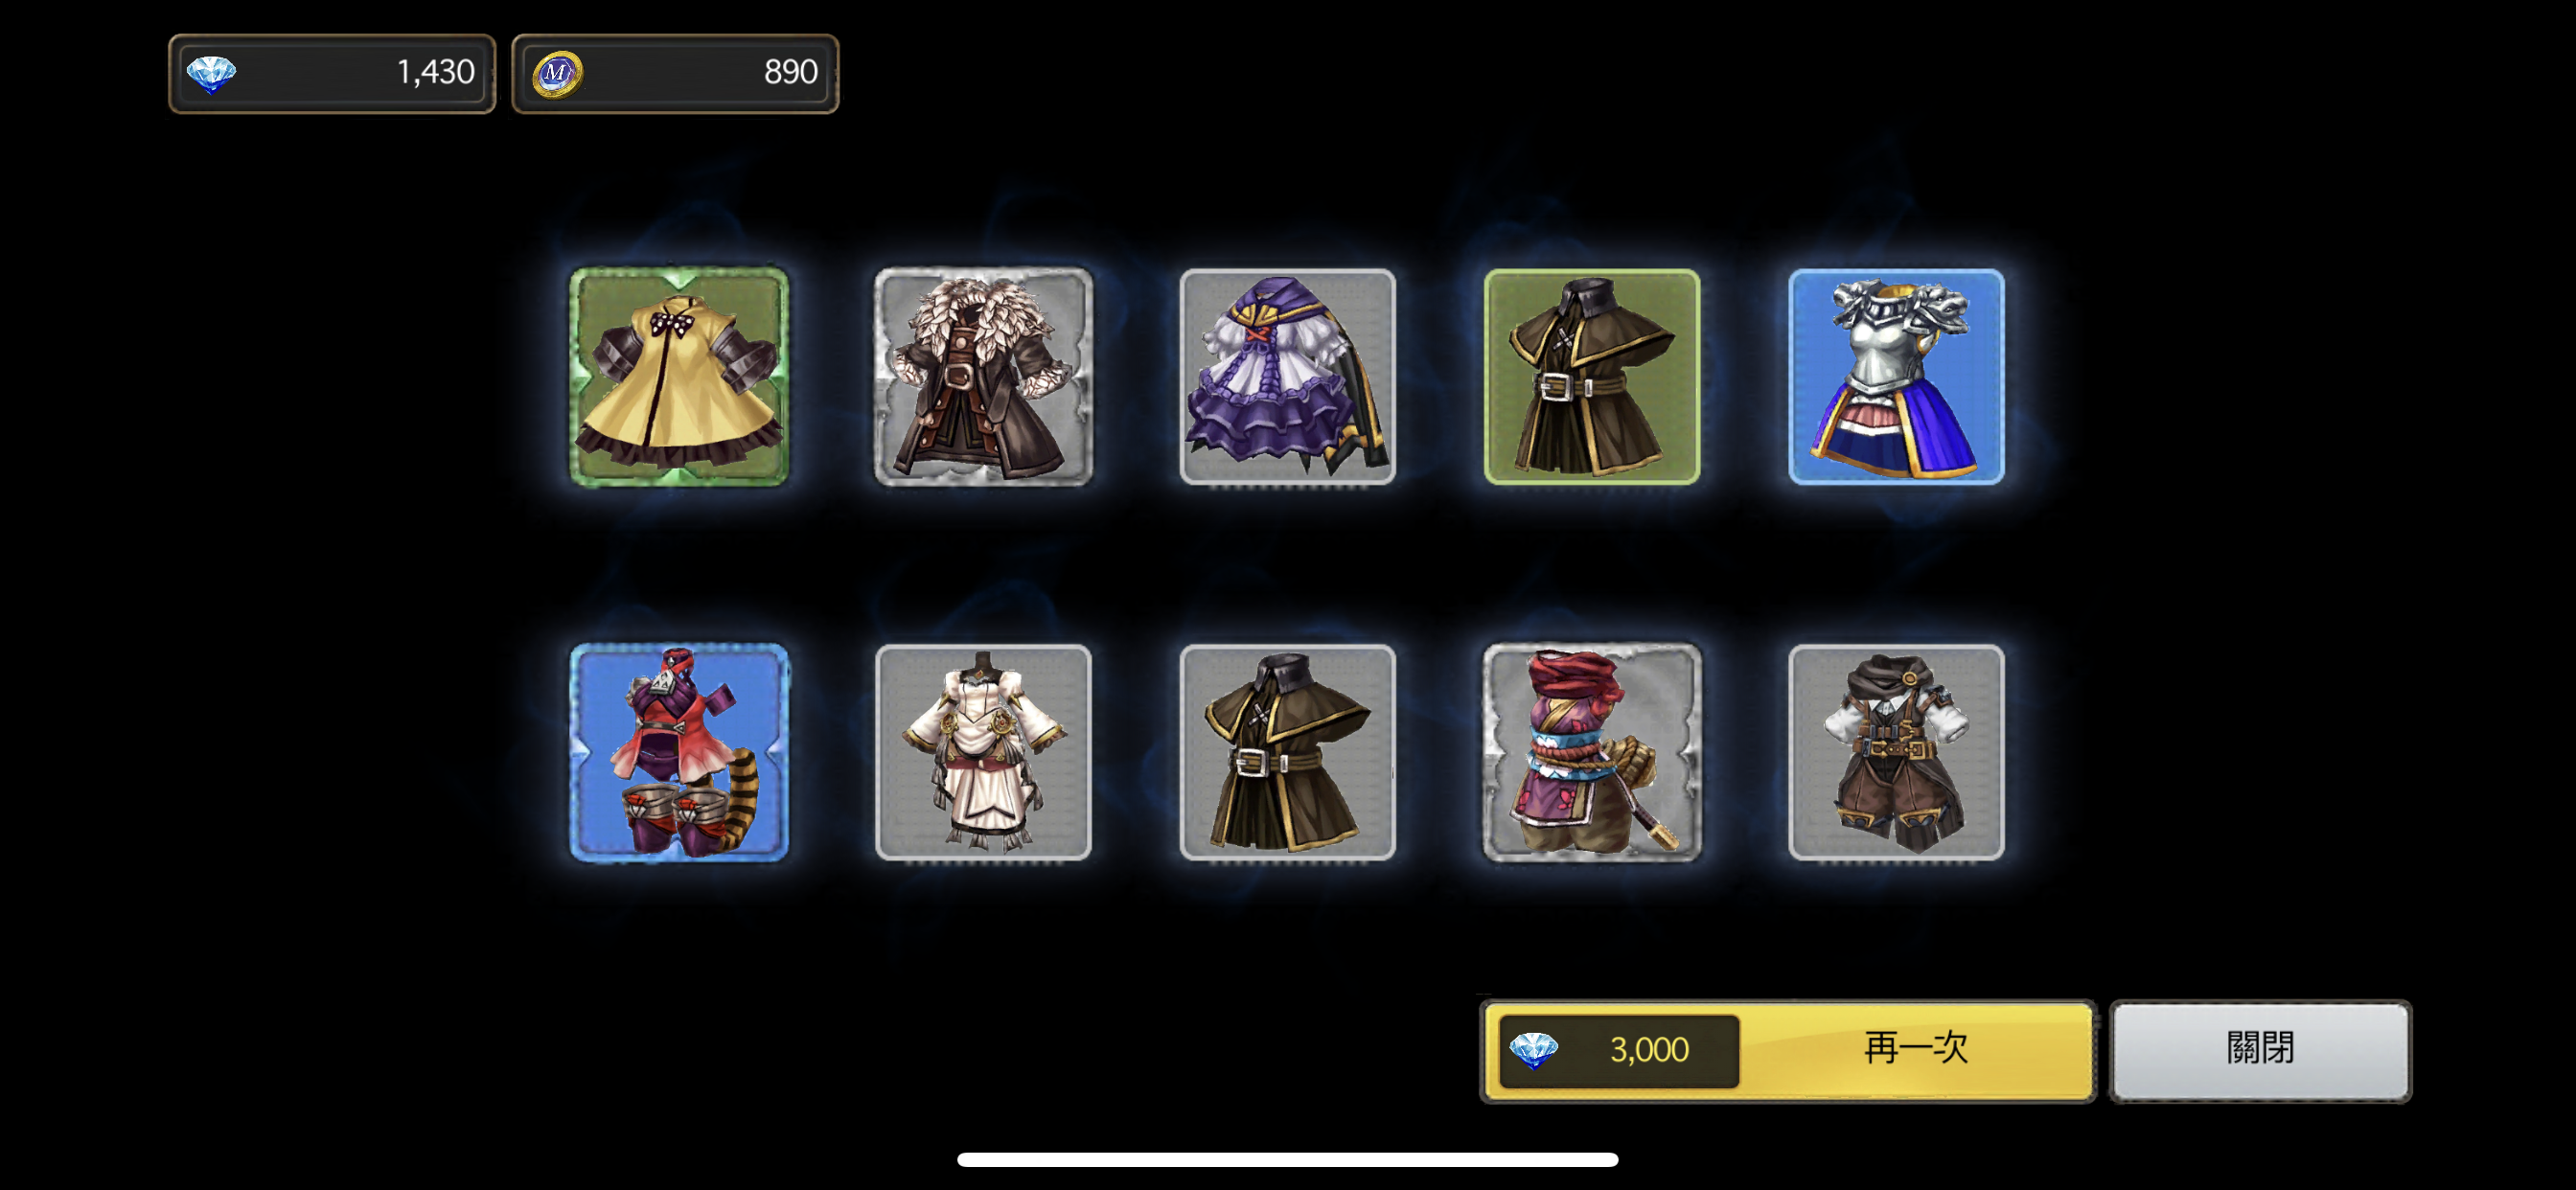Select the yellow dress with bow tie

click(x=679, y=377)
